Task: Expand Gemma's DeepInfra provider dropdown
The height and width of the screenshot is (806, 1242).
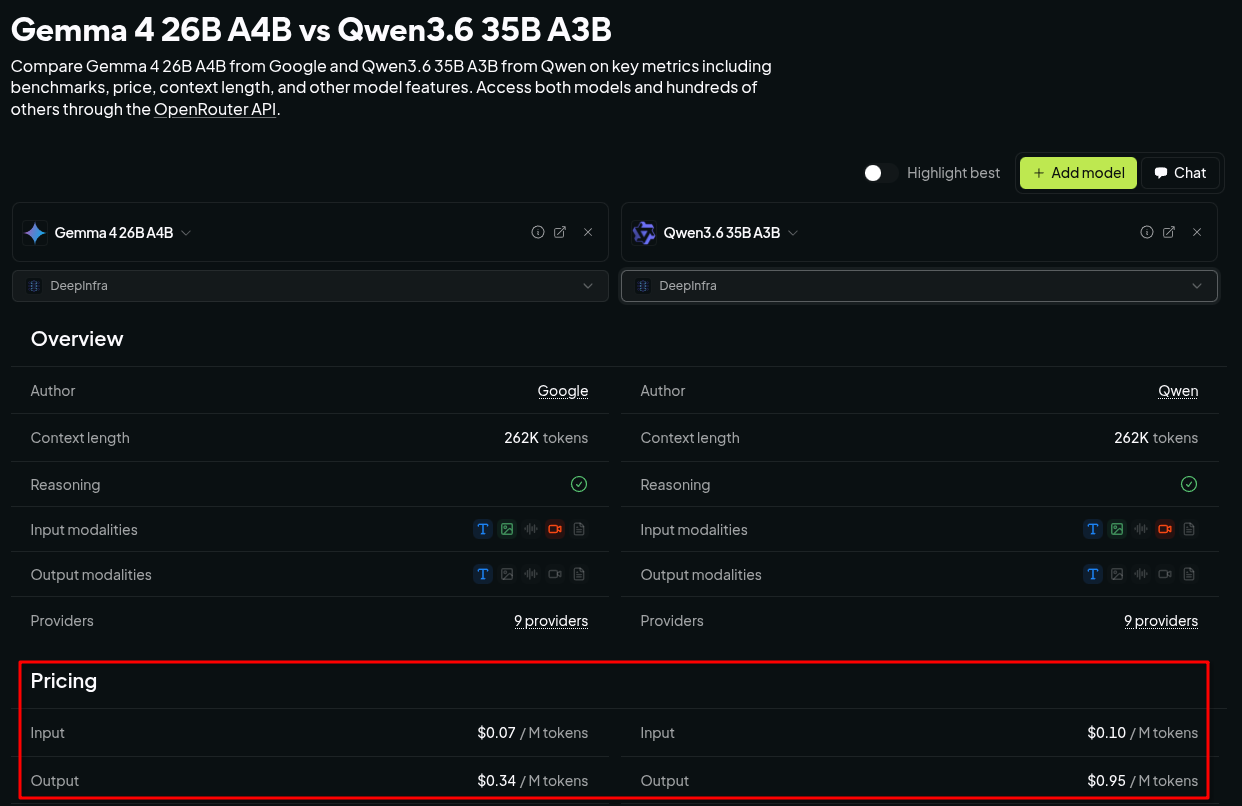Action: point(310,286)
